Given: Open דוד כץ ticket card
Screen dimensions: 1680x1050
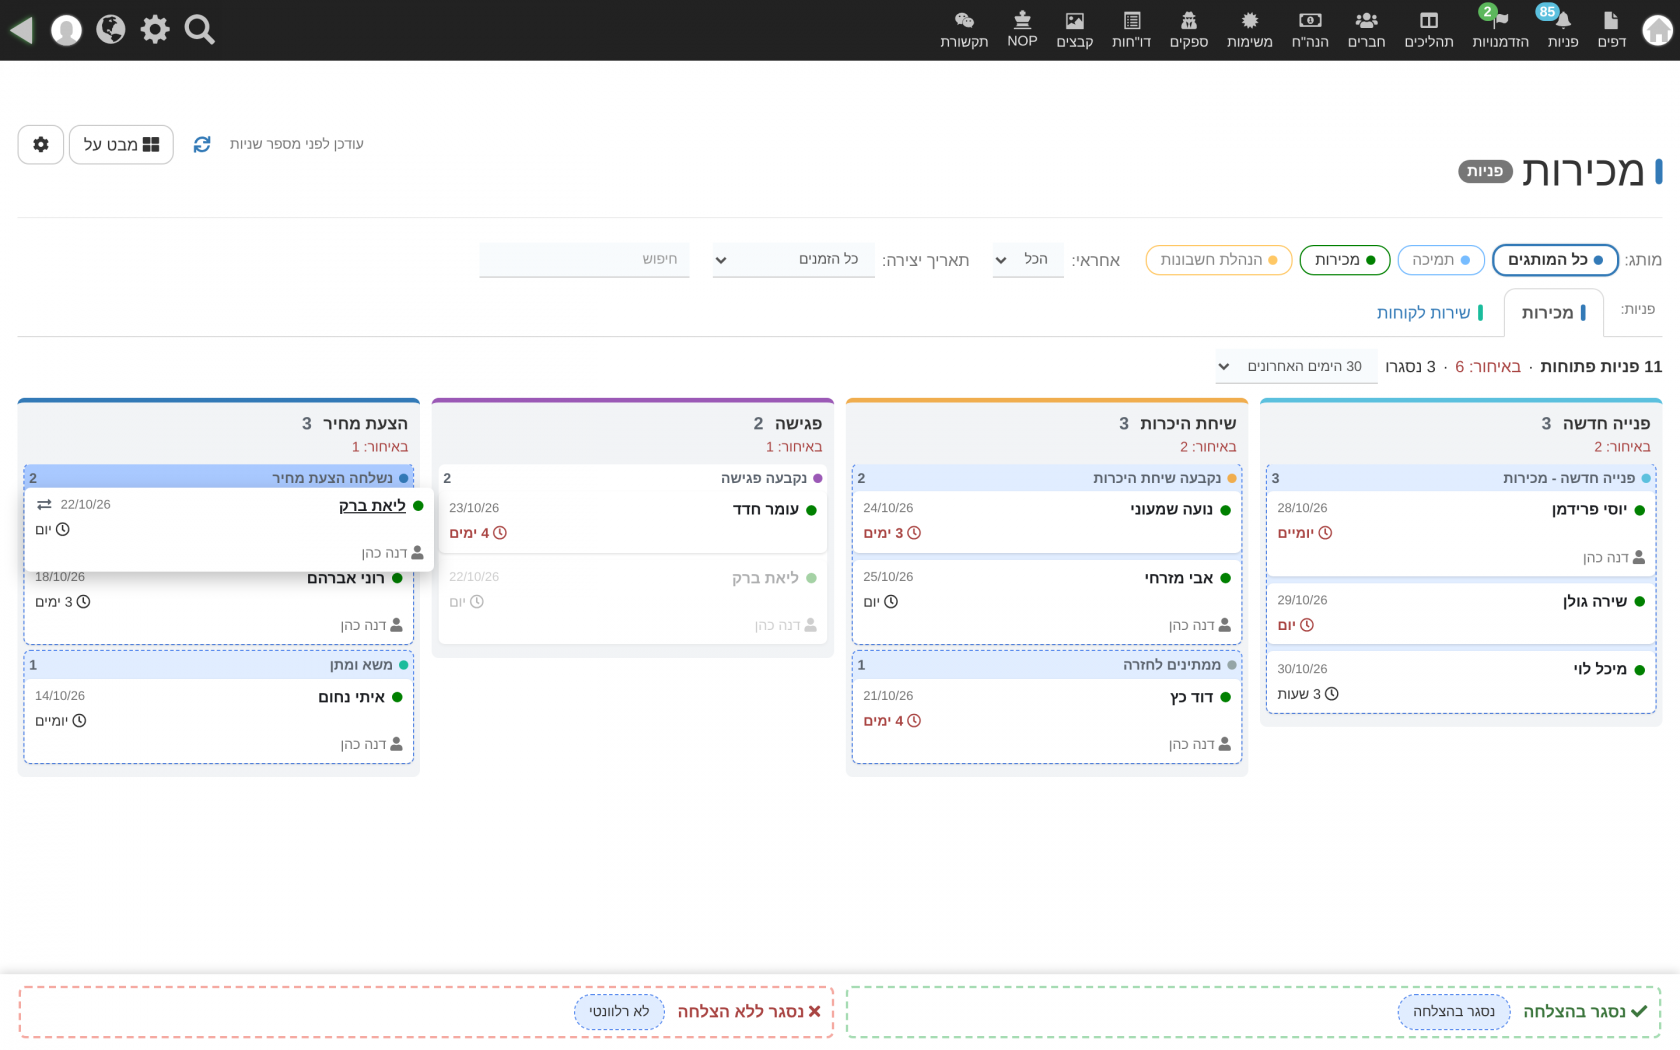Looking at the screenshot, I should click(1047, 720).
